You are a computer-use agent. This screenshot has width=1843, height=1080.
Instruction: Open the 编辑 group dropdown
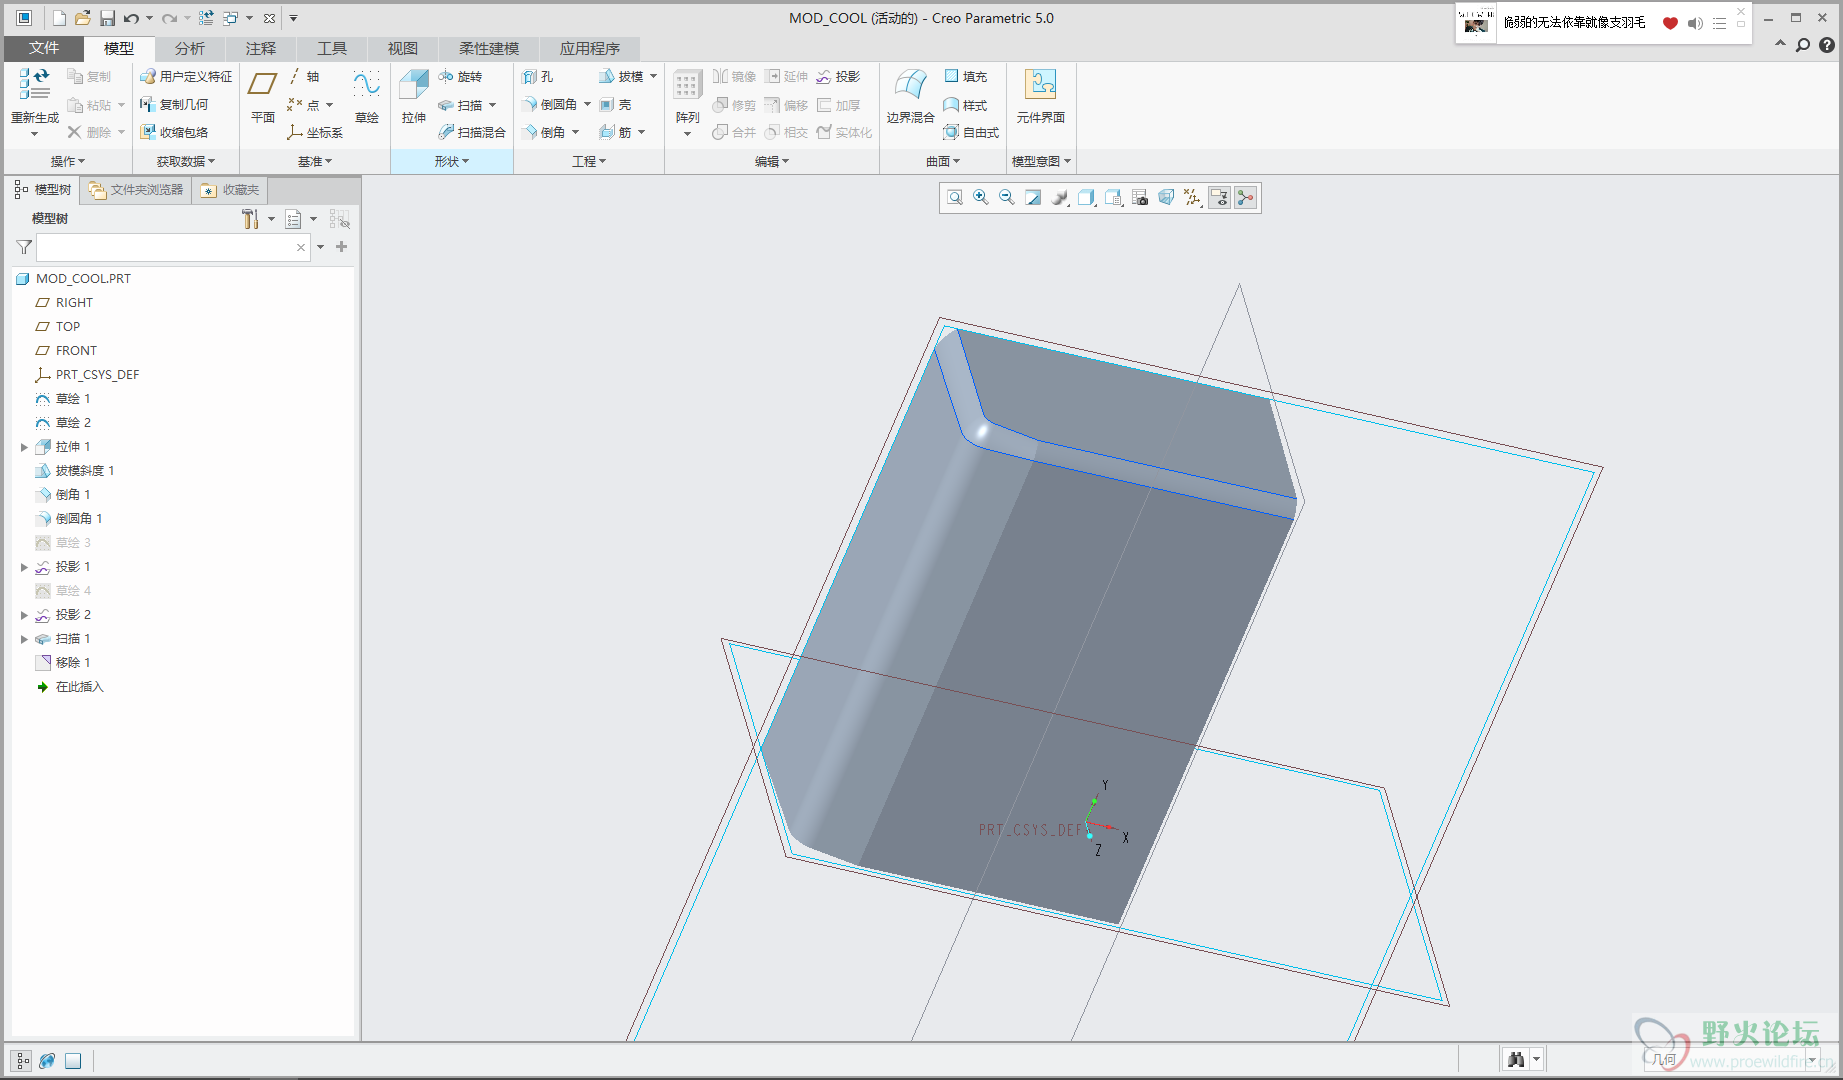coord(772,161)
